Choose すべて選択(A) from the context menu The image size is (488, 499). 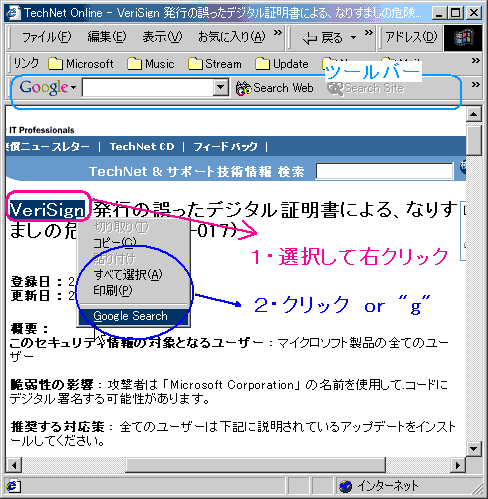(x=128, y=275)
